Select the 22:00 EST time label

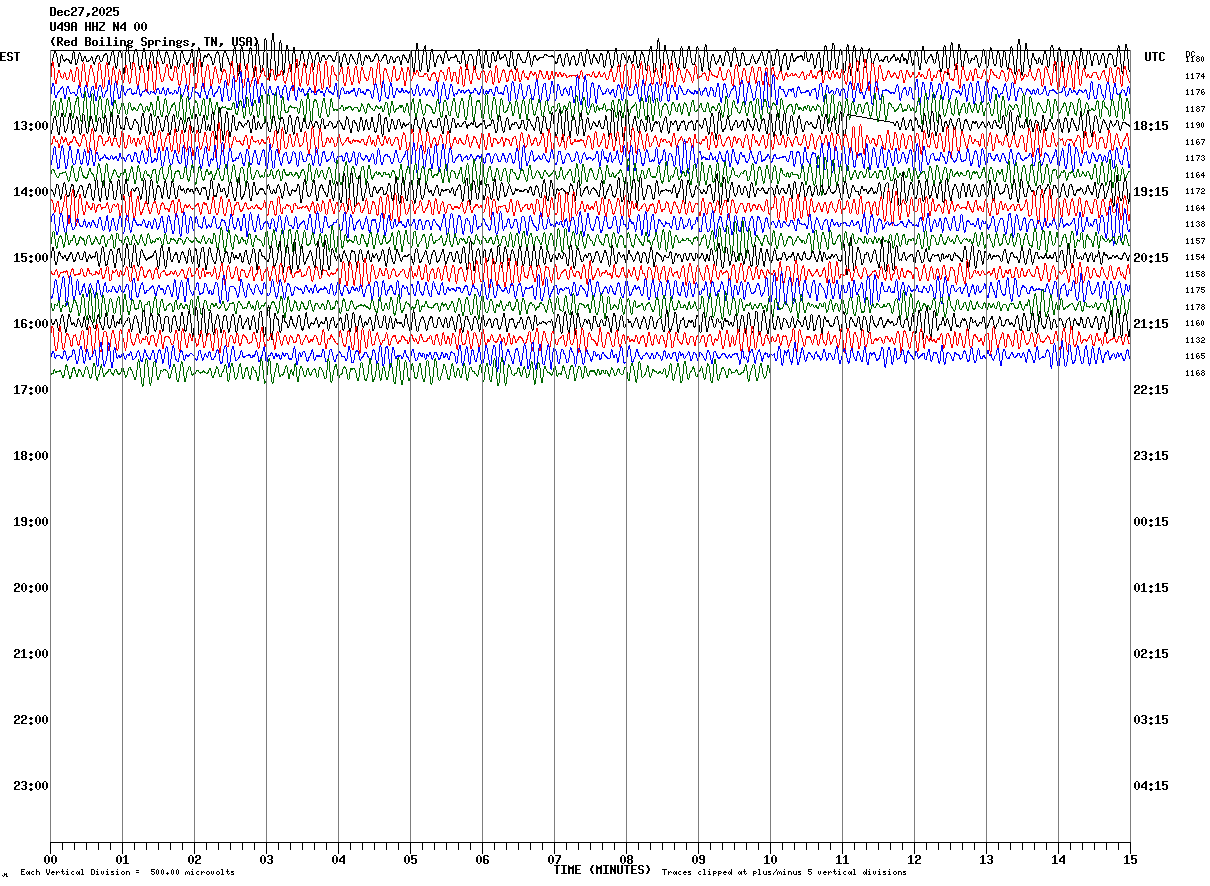31,720
